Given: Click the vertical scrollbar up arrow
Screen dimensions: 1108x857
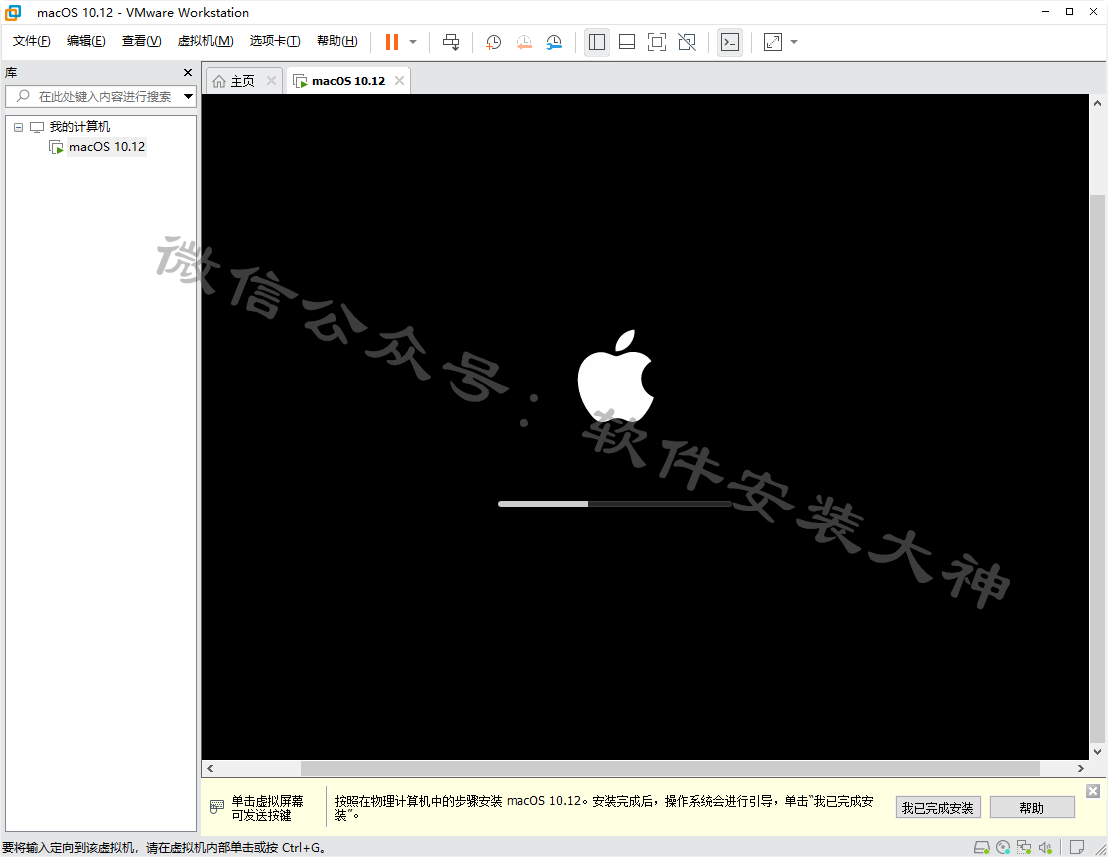Looking at the screenshot, I should (1097, 103).
